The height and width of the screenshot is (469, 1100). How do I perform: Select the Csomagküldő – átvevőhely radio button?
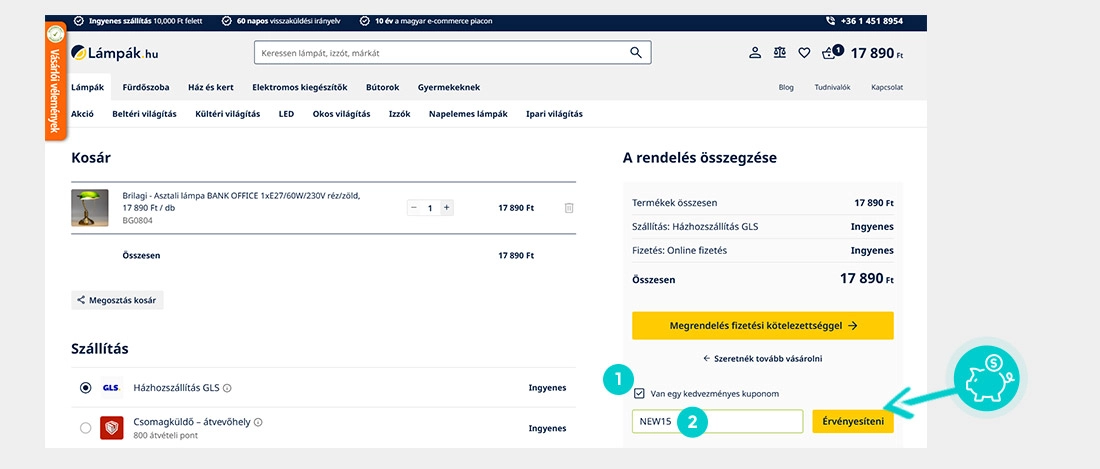86,428
